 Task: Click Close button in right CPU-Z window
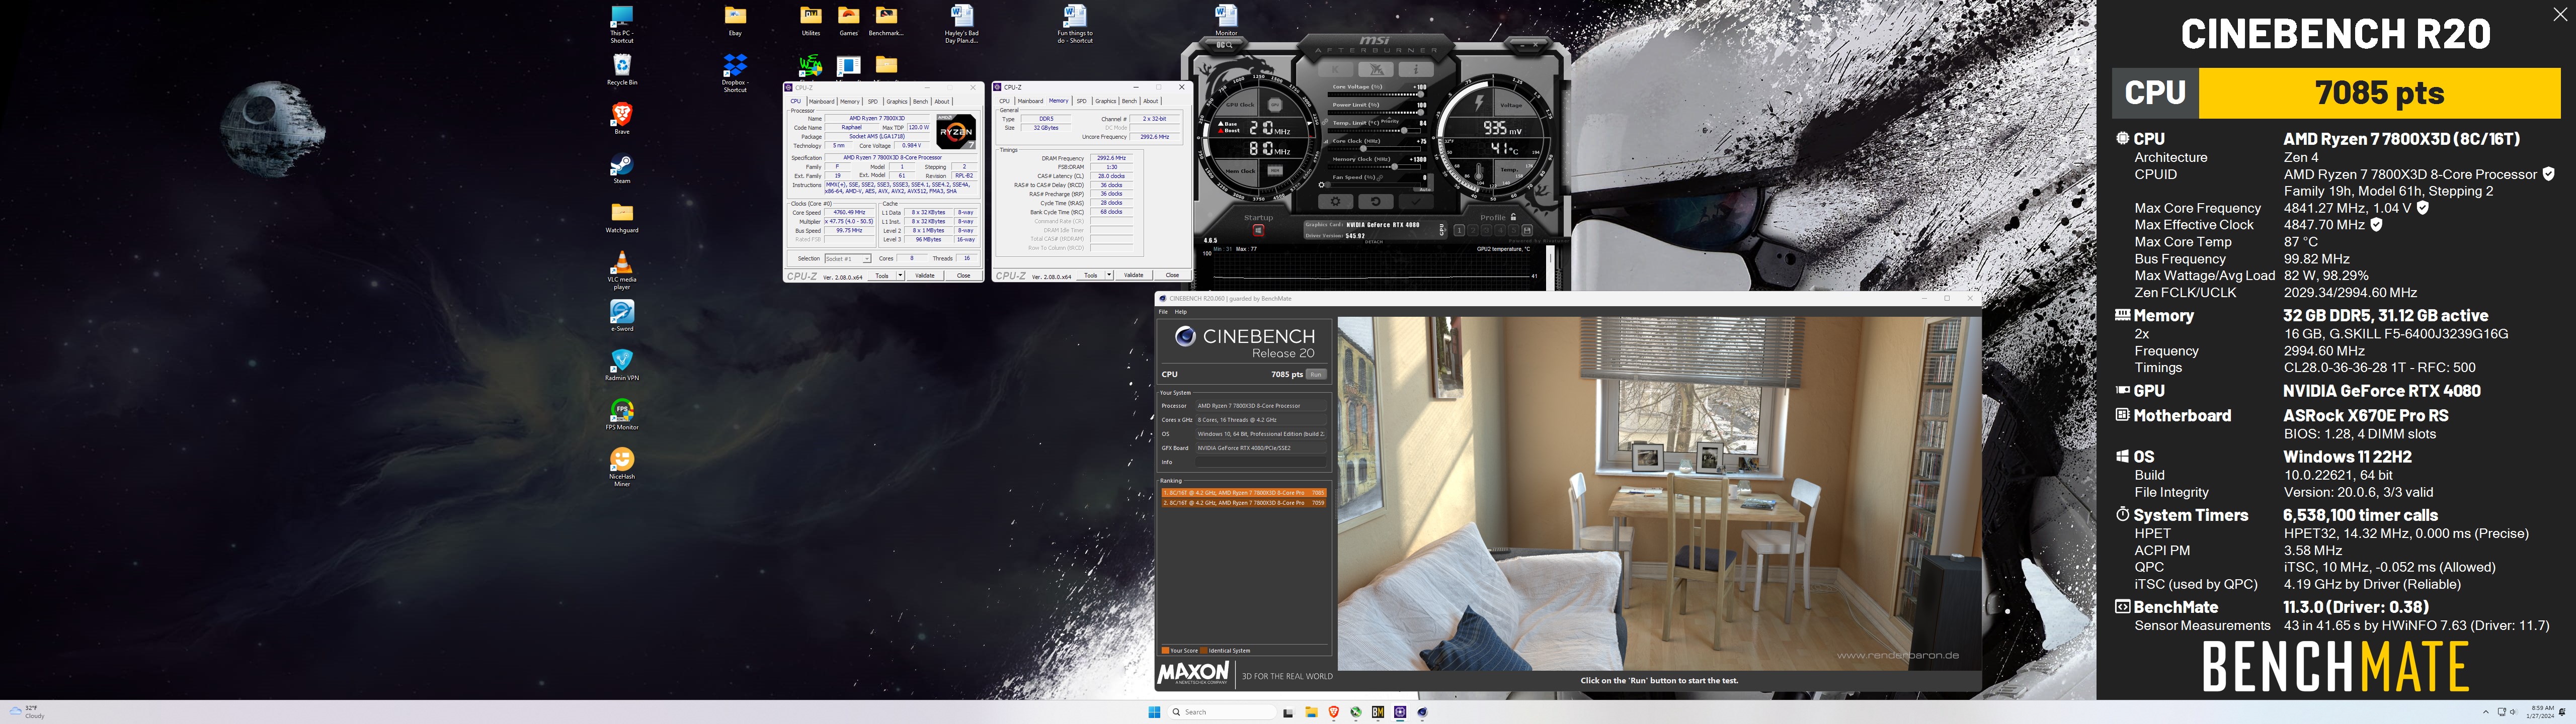(x=1172, y=276)
